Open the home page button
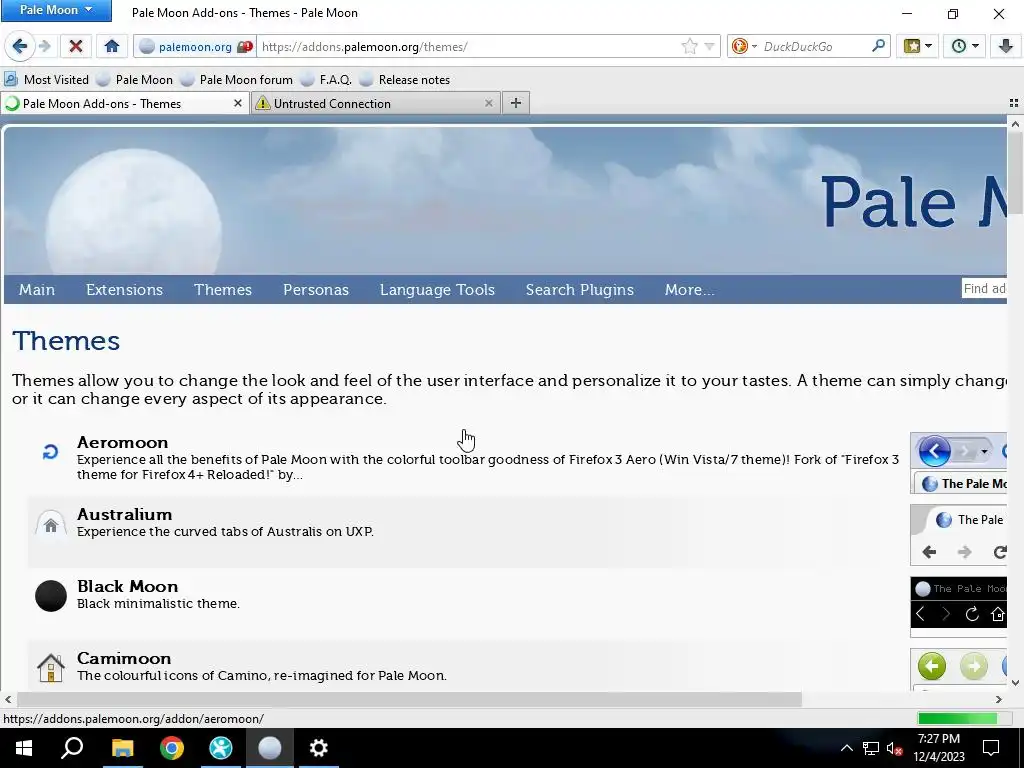1024x768 pixels. click(112, 46)
